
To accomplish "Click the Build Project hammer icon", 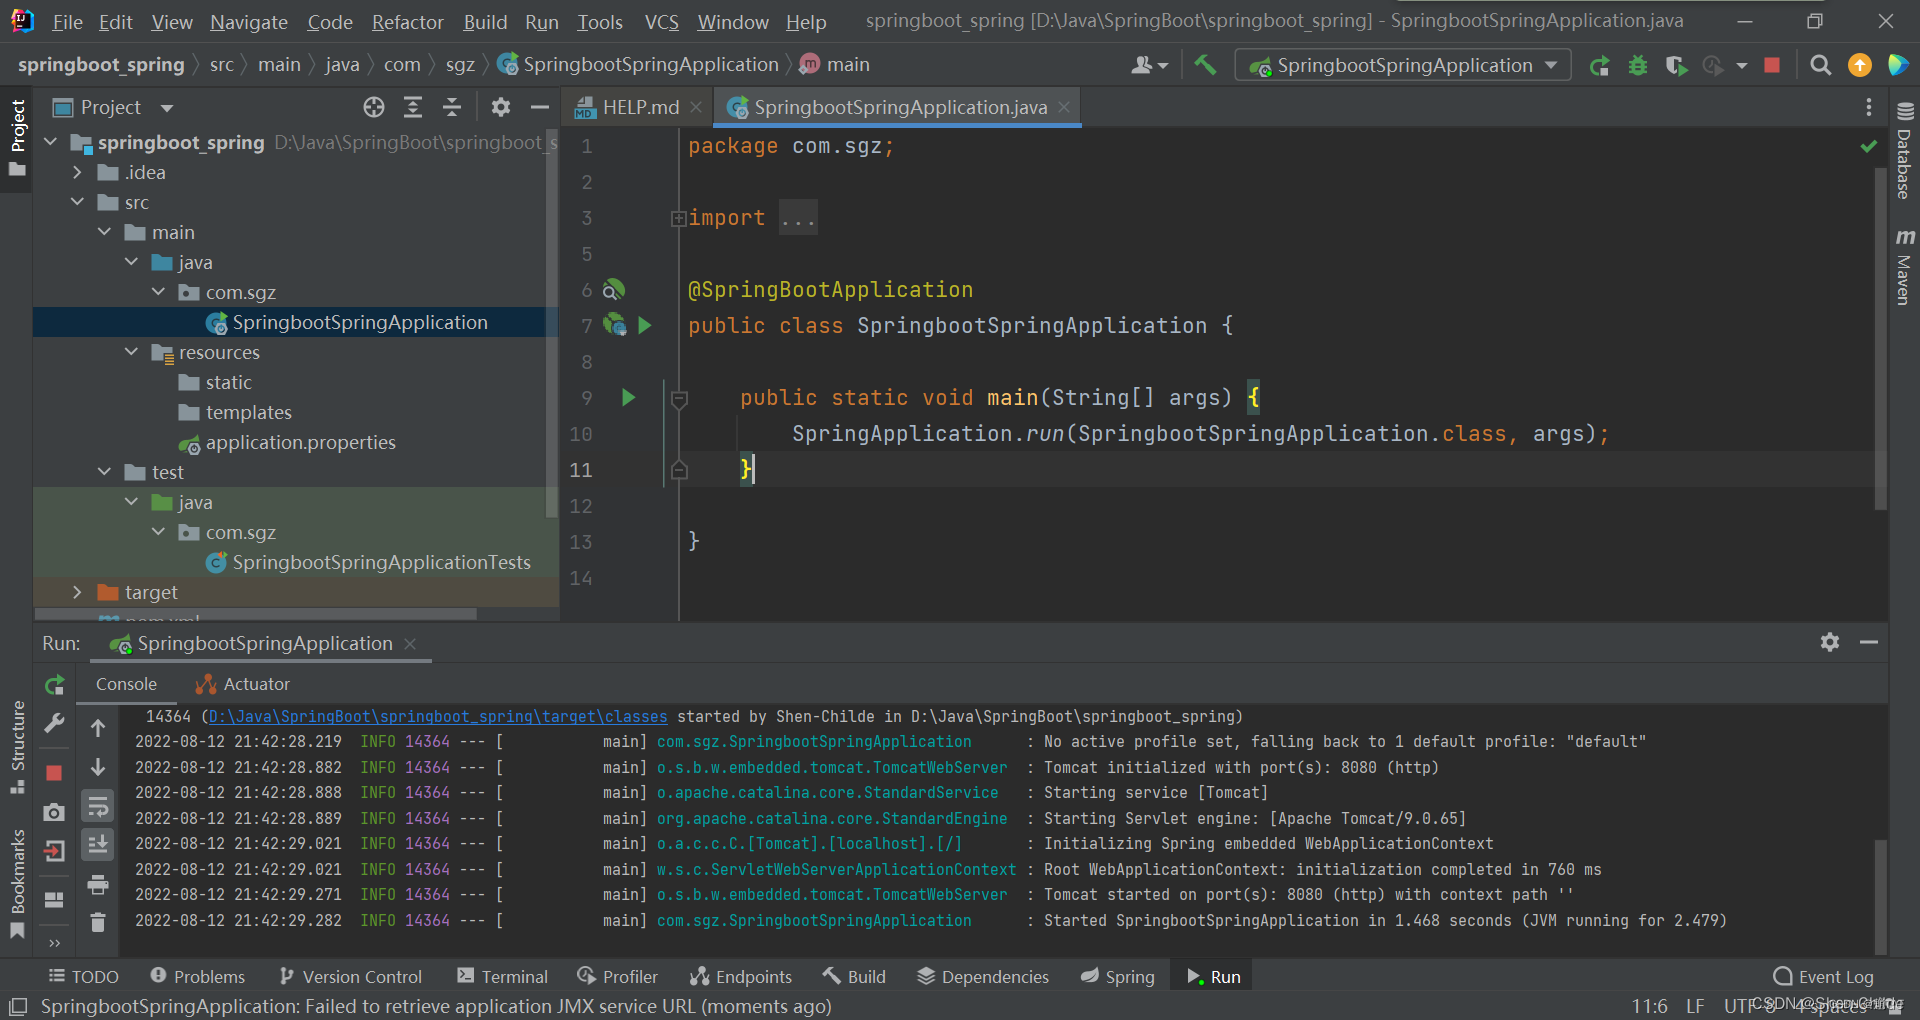I will click(1205, 65).
